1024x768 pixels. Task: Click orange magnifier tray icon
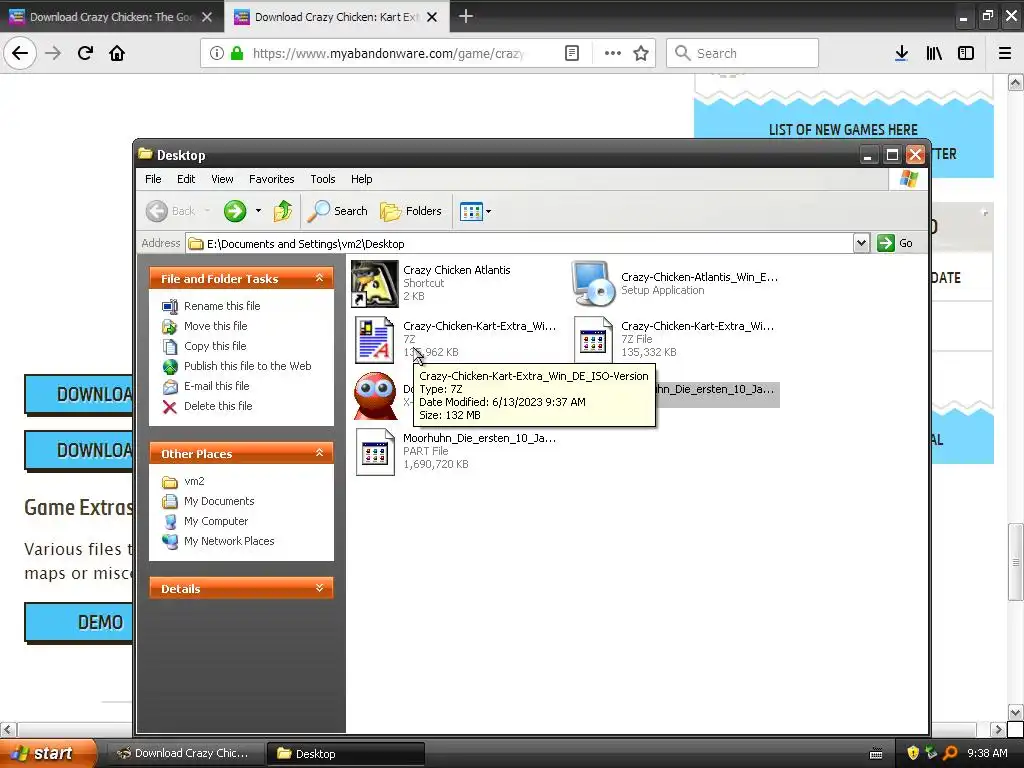pos(951,753)
